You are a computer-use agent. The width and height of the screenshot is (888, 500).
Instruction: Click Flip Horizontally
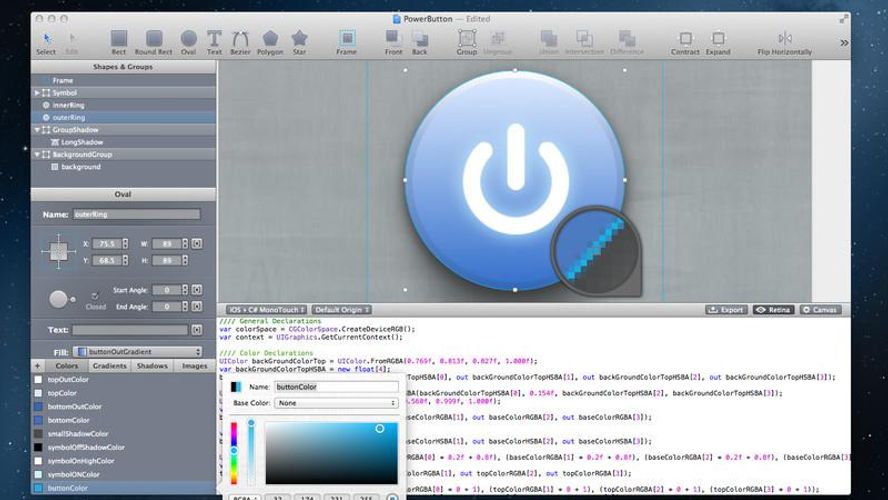coord(784,42)
